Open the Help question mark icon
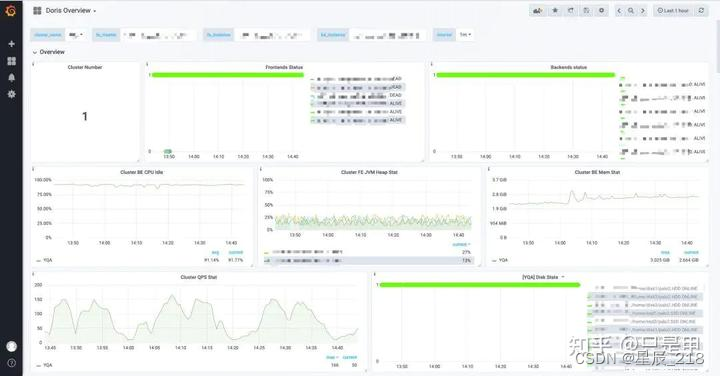This screenshot has height=376, width=720. 11,363
